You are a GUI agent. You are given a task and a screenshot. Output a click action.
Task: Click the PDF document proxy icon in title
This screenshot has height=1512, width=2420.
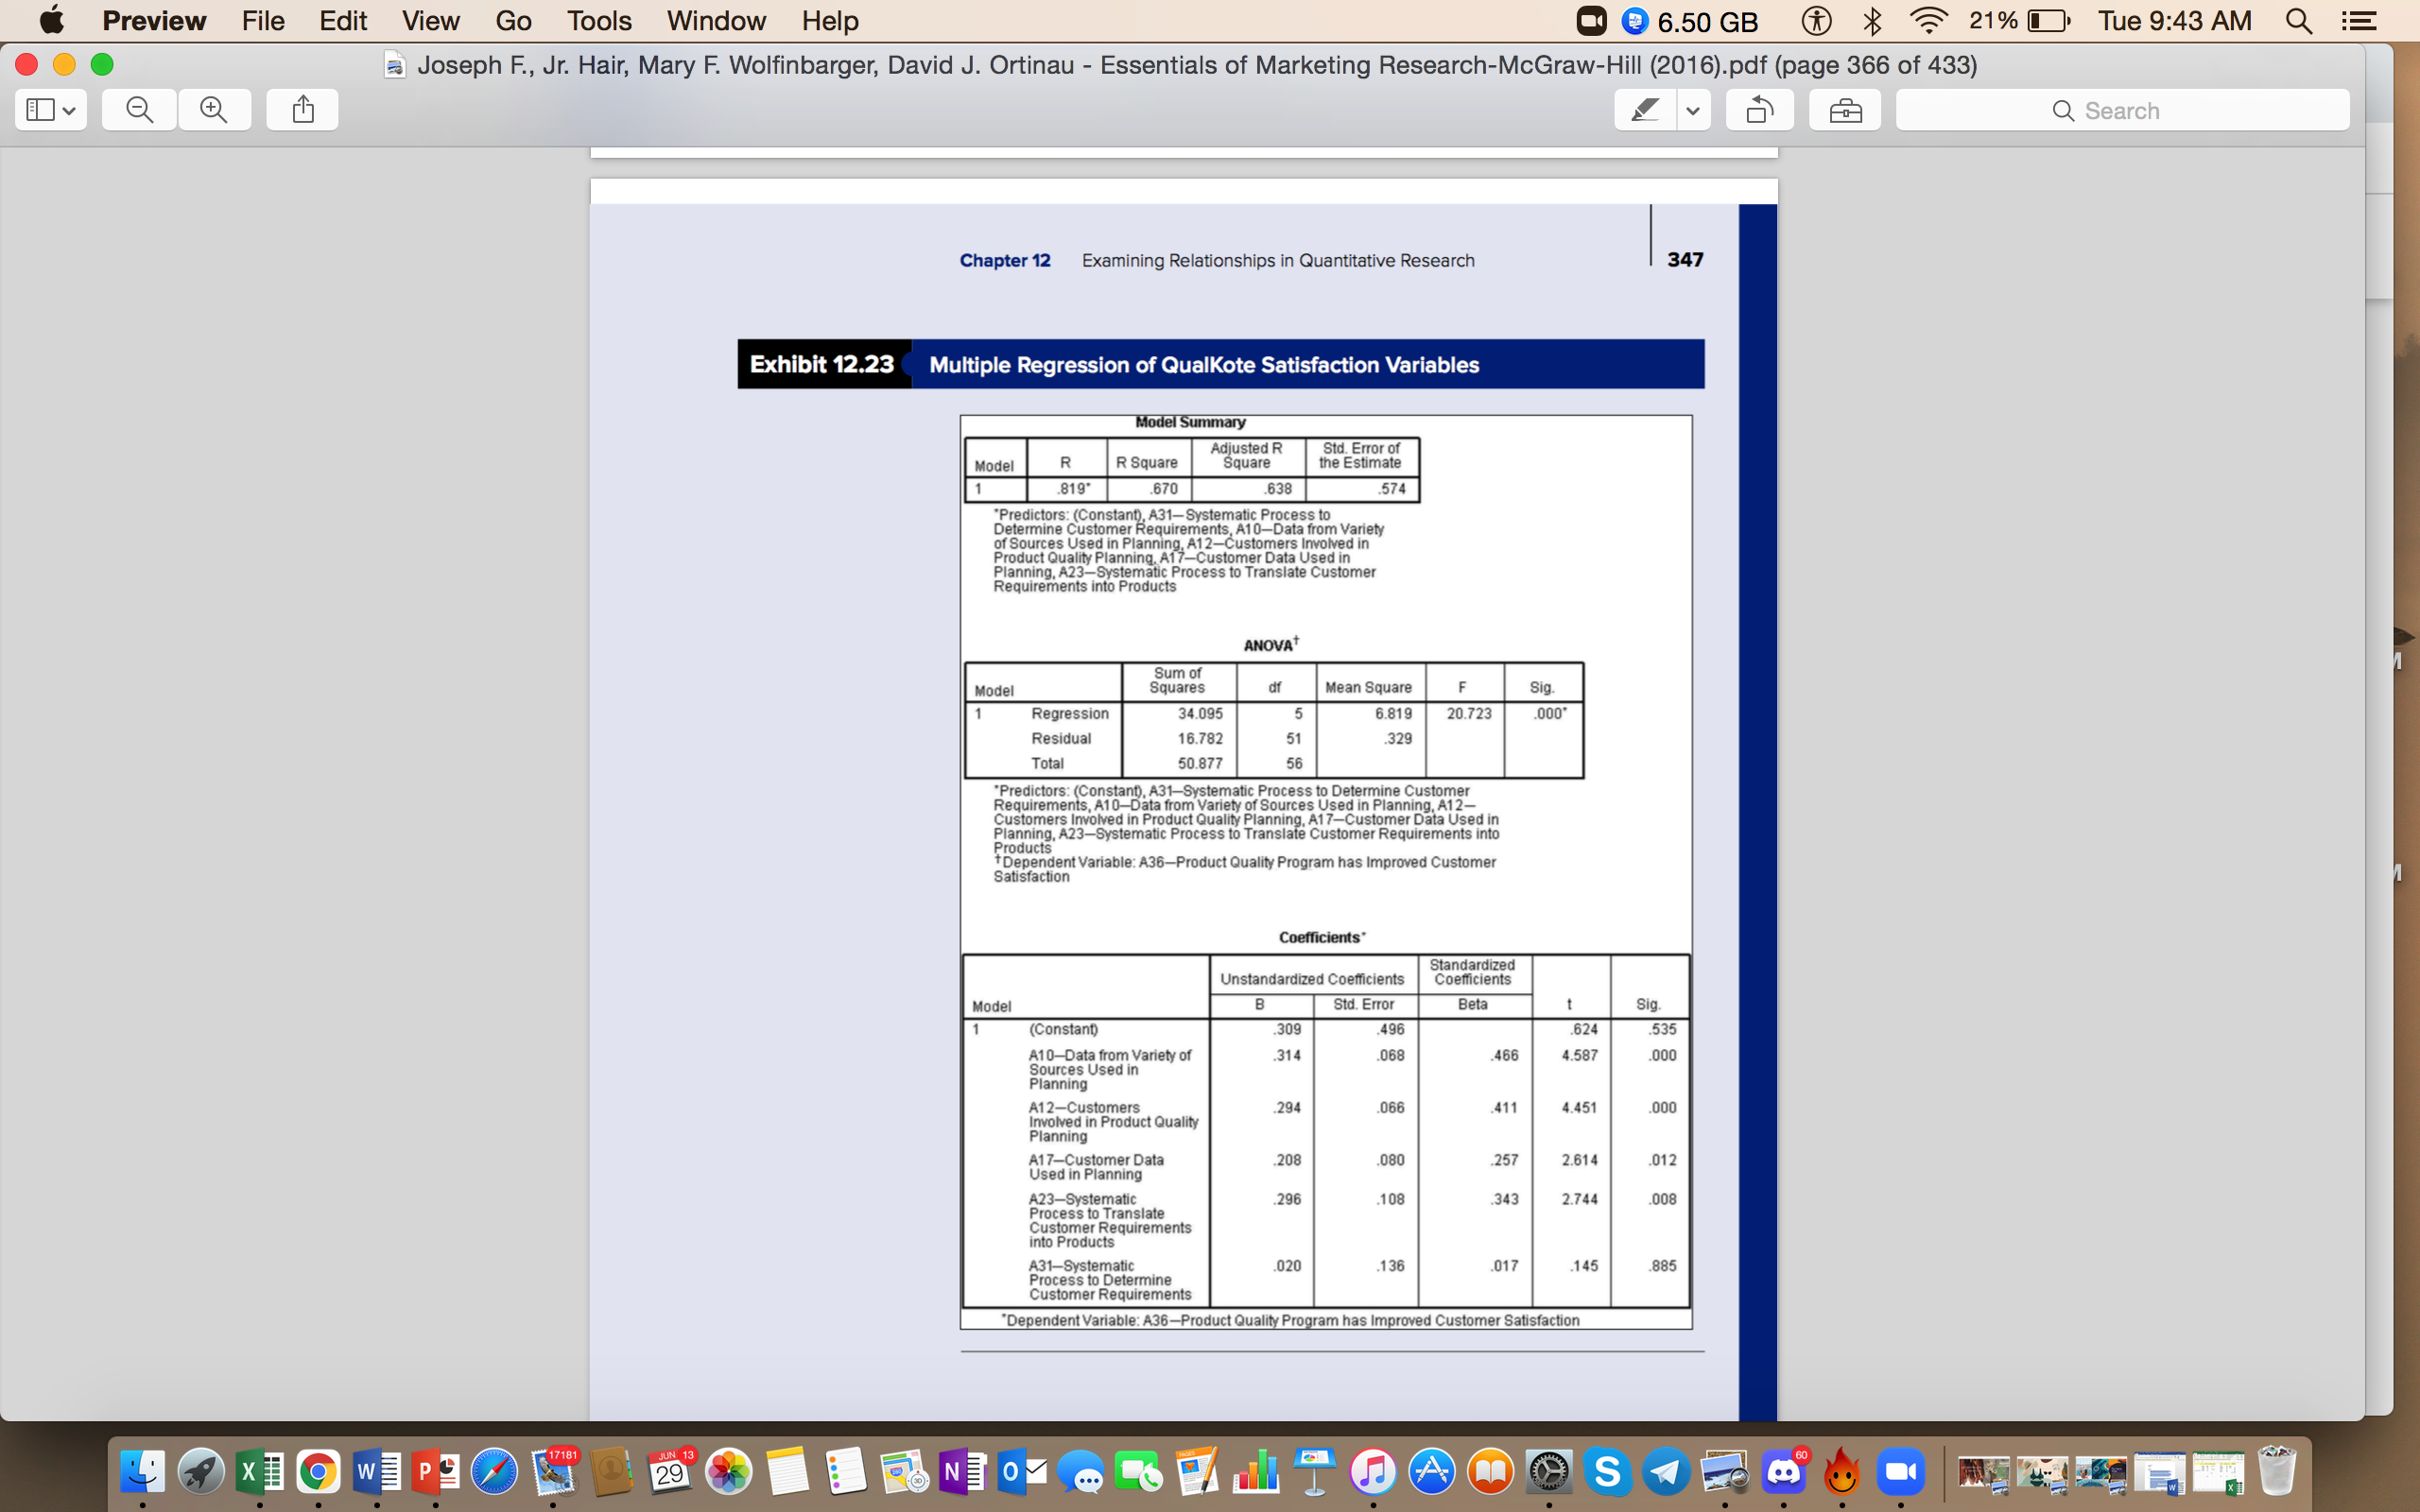click(x=395, y=66)
